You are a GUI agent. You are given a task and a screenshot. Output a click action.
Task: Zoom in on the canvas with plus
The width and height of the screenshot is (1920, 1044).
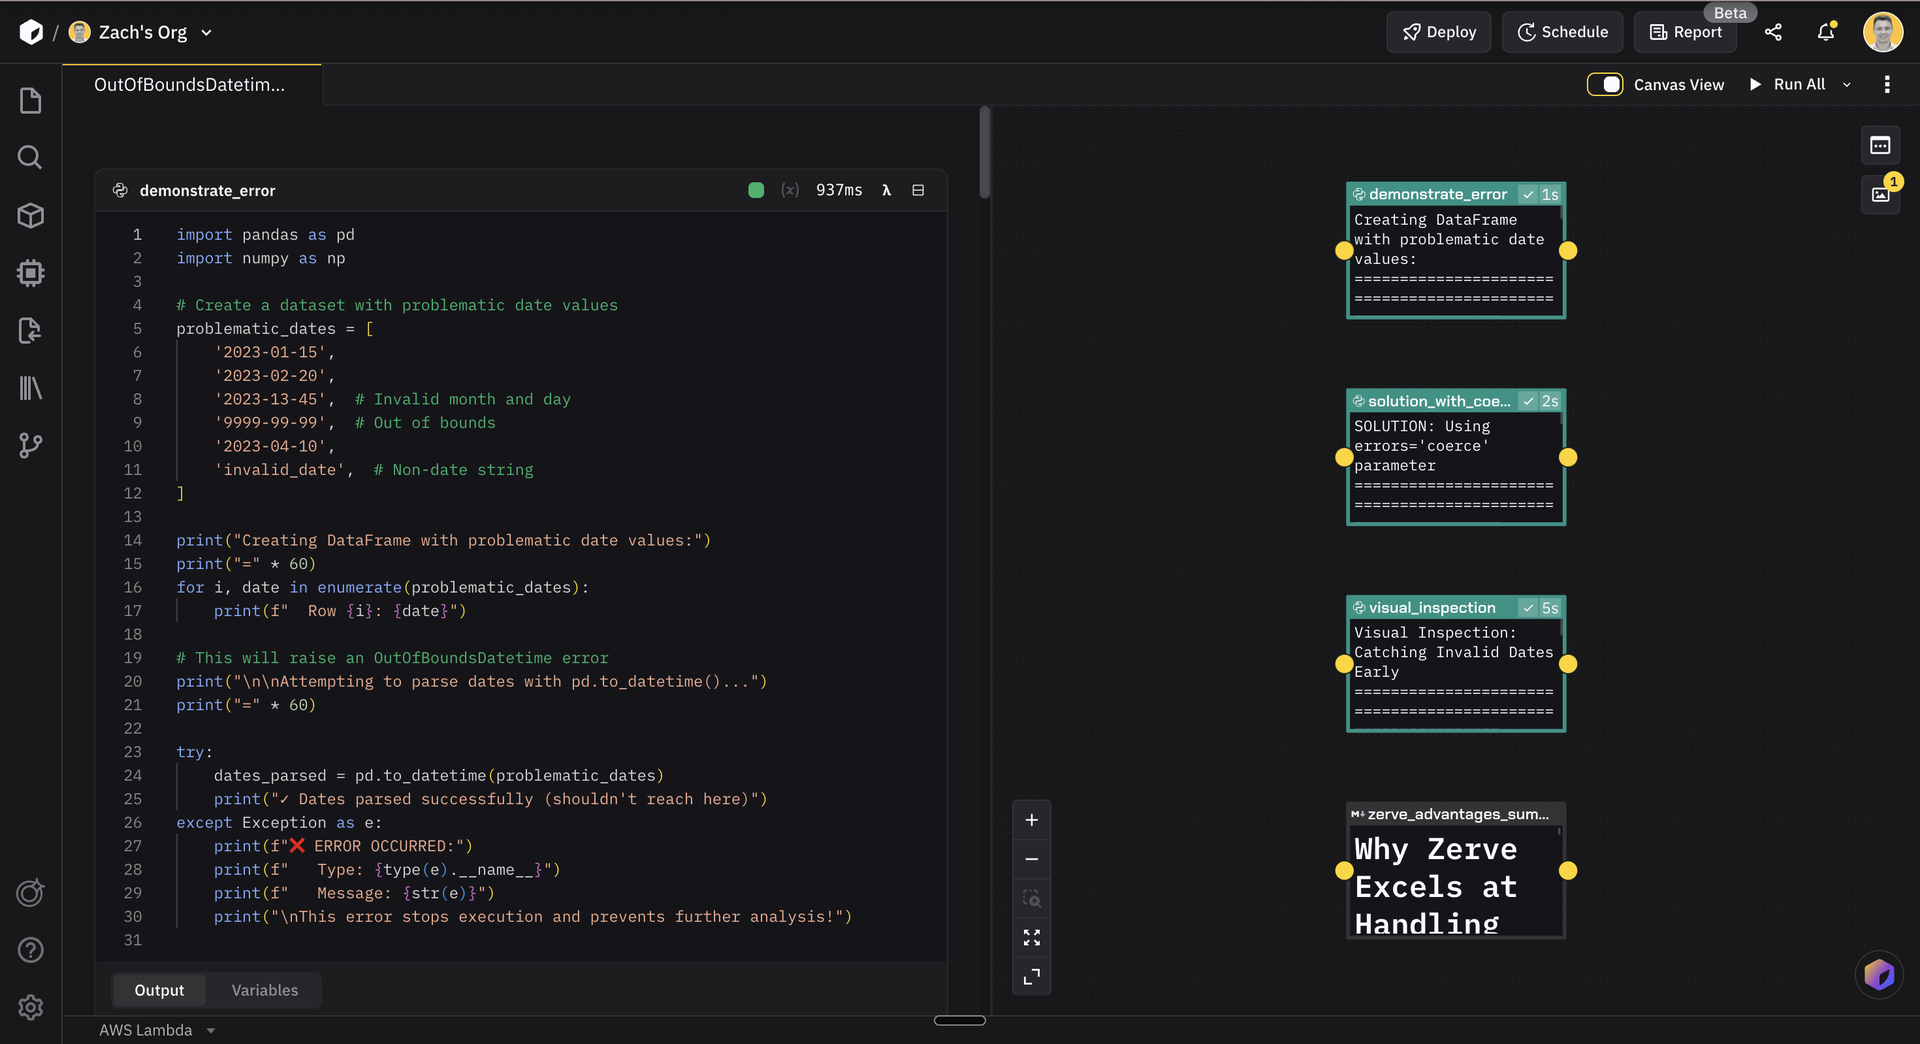1032,820
